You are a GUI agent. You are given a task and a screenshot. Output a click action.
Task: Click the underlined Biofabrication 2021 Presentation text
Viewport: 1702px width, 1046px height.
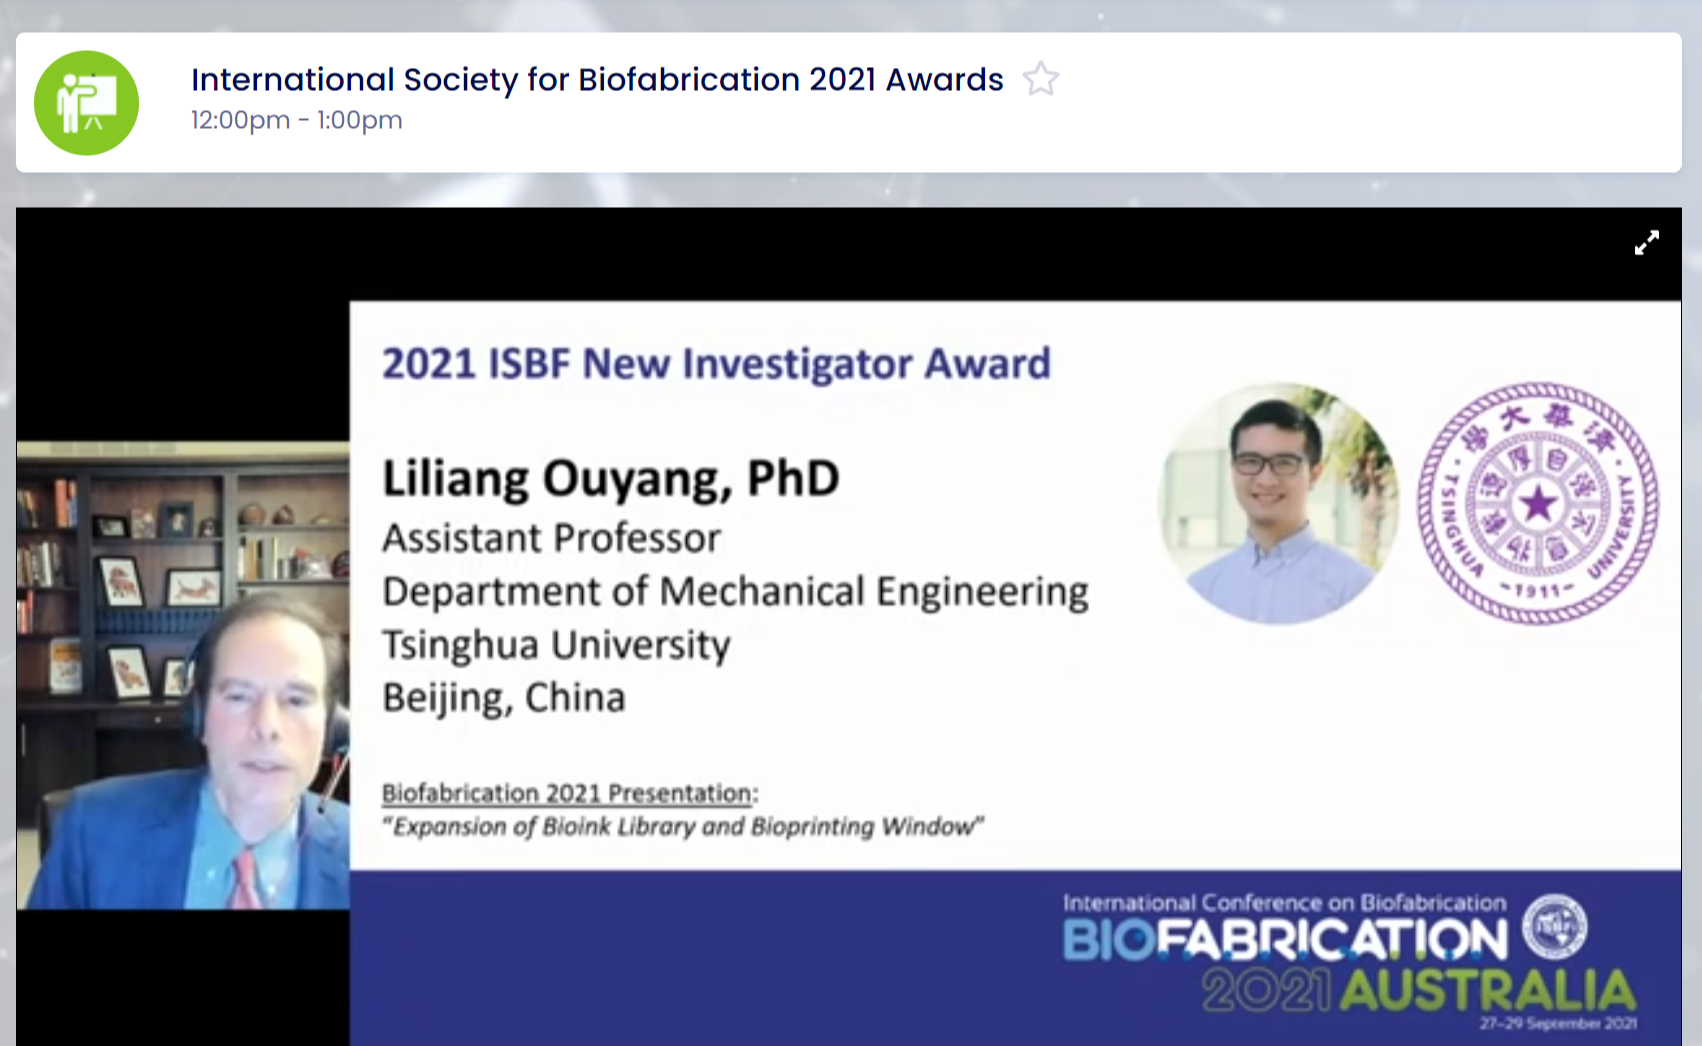[x=568, y=793]
